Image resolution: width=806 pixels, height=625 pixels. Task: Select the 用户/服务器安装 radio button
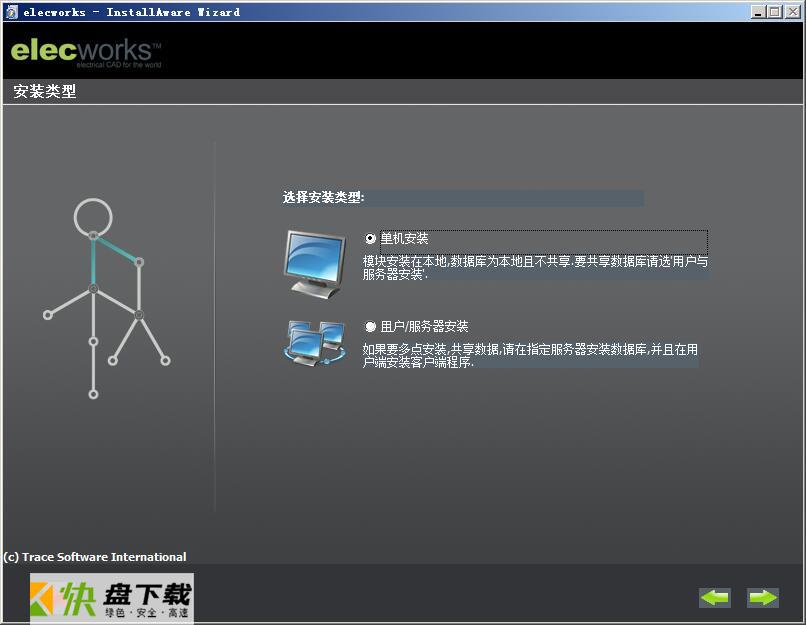pos(370,326)
